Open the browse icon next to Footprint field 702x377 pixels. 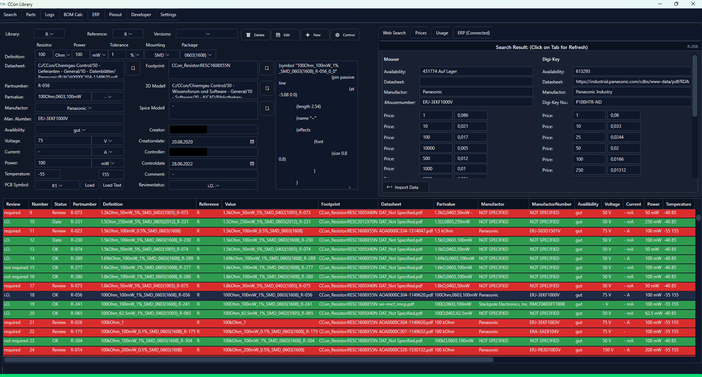point(267,69)
